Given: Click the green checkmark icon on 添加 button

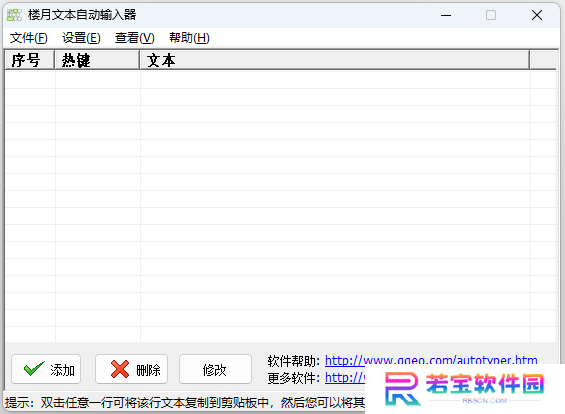Looking at the screenshot, I should pyautogui.click(x=34, y=369).
